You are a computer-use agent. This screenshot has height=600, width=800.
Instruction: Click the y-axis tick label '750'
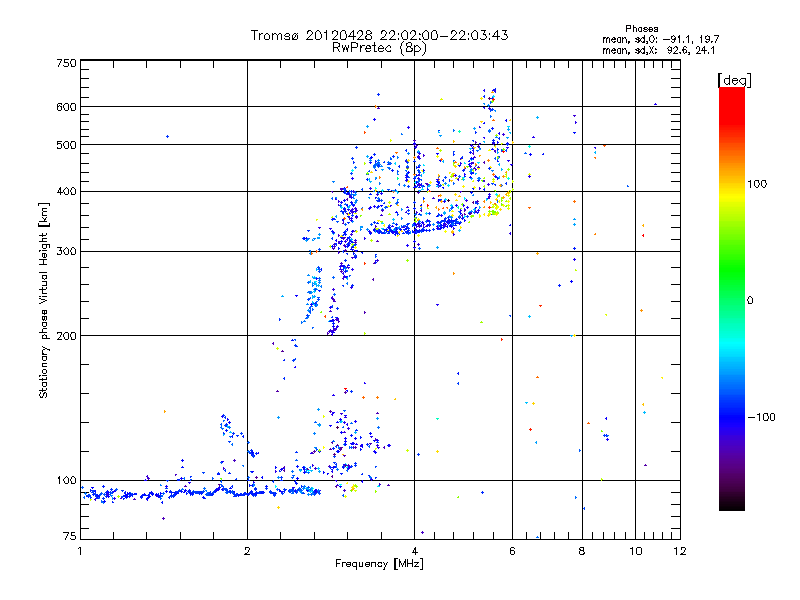pos(67,63)
